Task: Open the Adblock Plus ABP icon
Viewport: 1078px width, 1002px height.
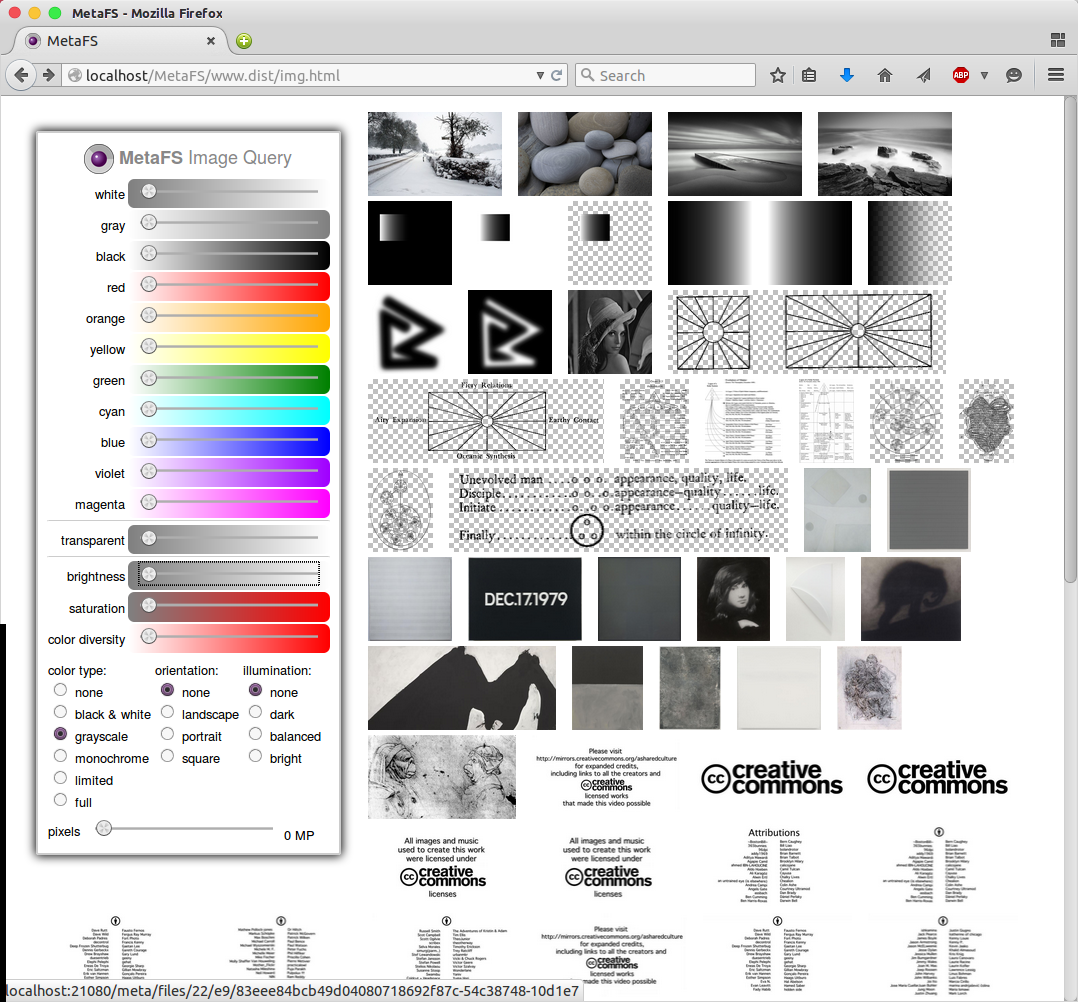Action: point(961,75)
